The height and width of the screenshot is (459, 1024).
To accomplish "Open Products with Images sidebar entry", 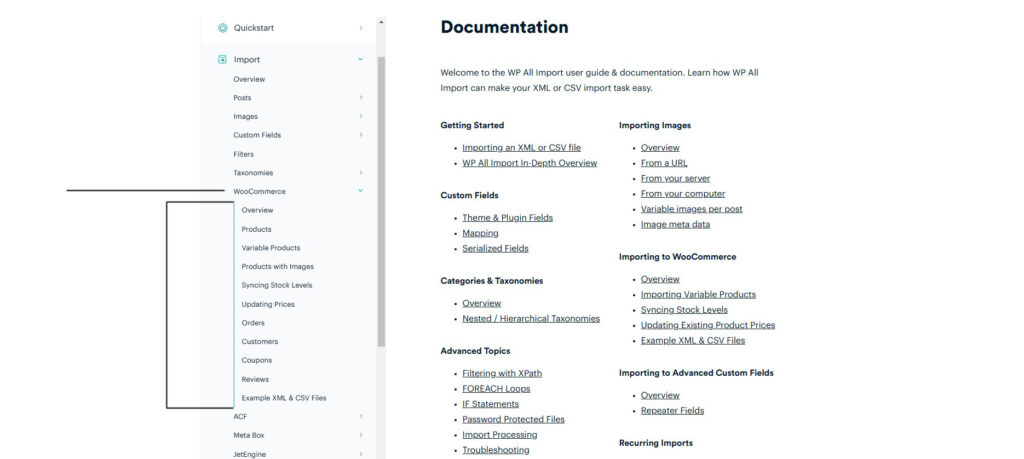I will pyautogui.click(x=278, y=266).
